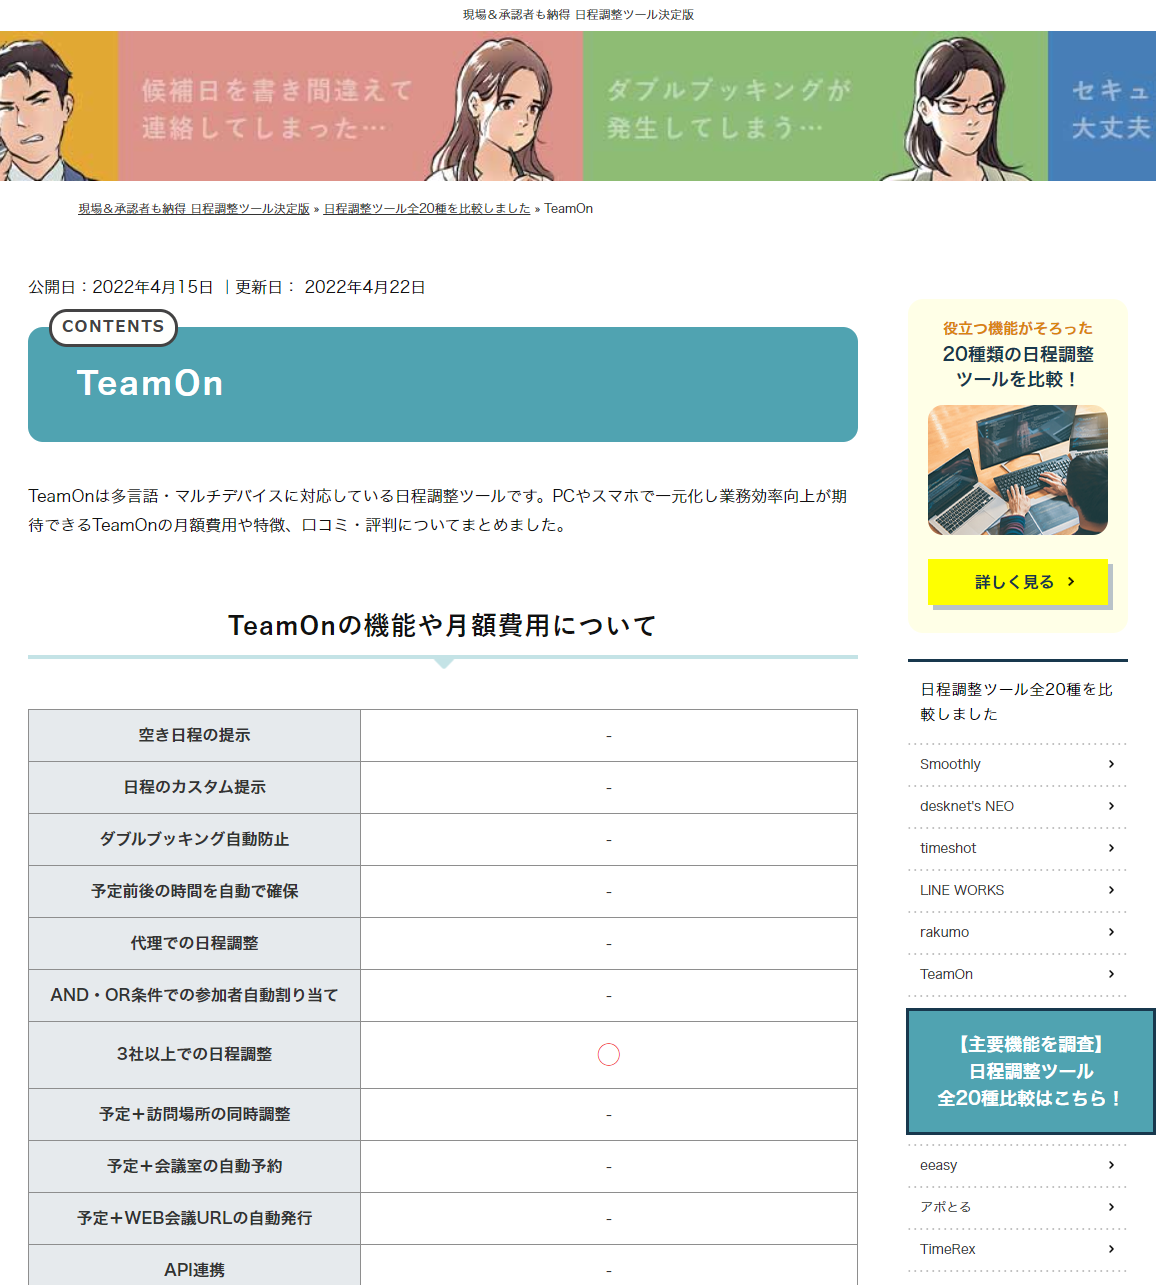Click the arrow next to TimeRex
Screen dimensions: 1156x1285
click(1111, 1249)
